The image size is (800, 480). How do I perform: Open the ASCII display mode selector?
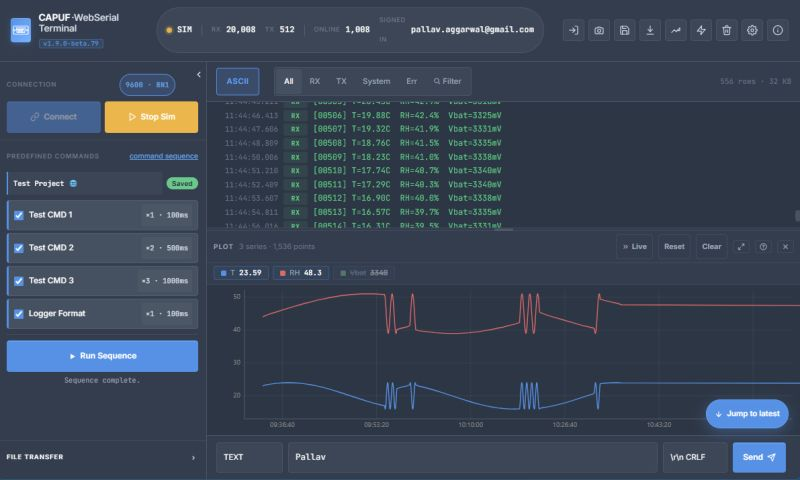pyautogui.click(x=238, y=82)
